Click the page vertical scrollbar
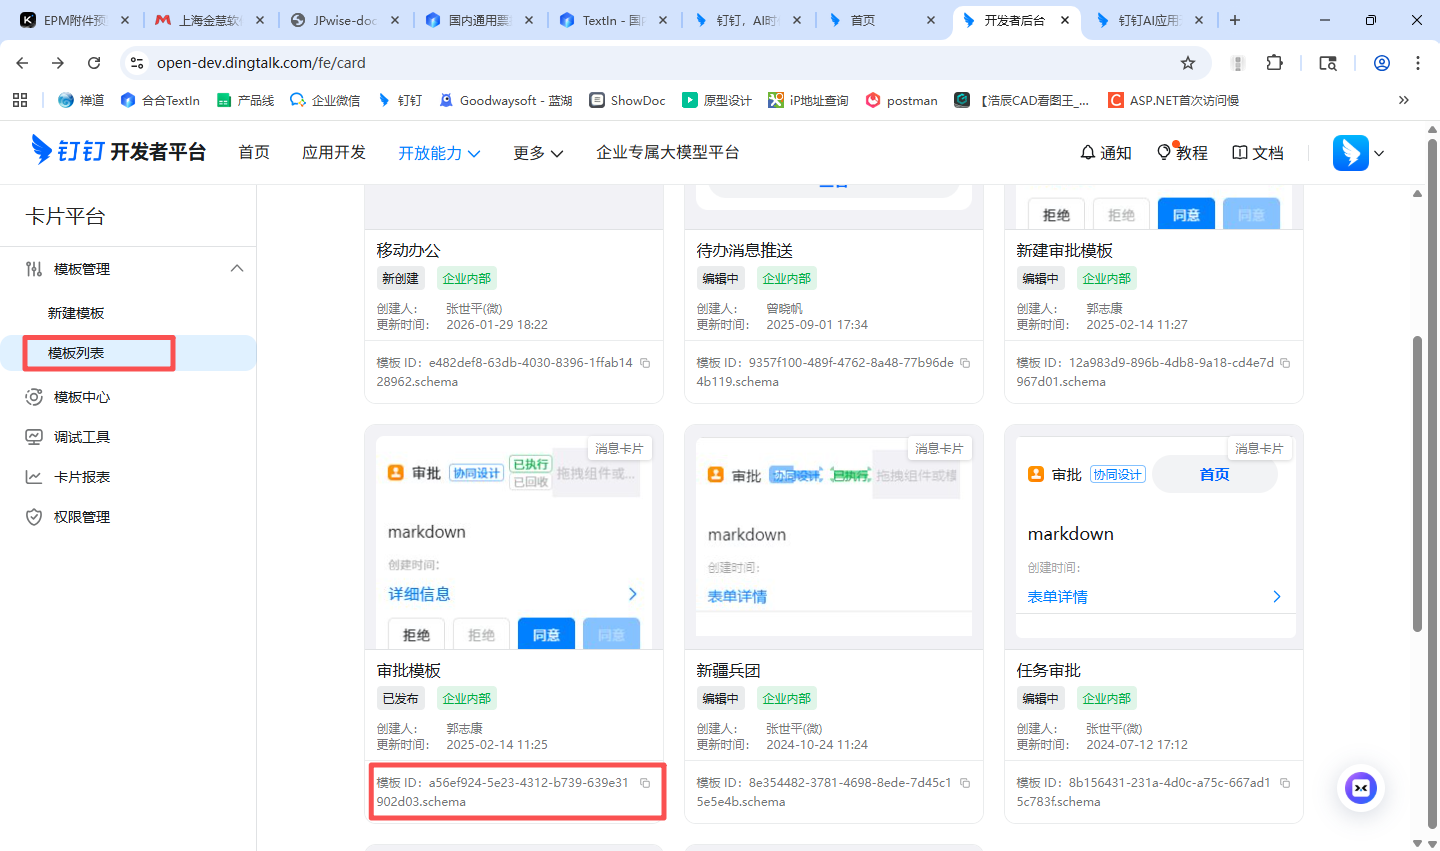1440x851 pixels. (1417, 480)
